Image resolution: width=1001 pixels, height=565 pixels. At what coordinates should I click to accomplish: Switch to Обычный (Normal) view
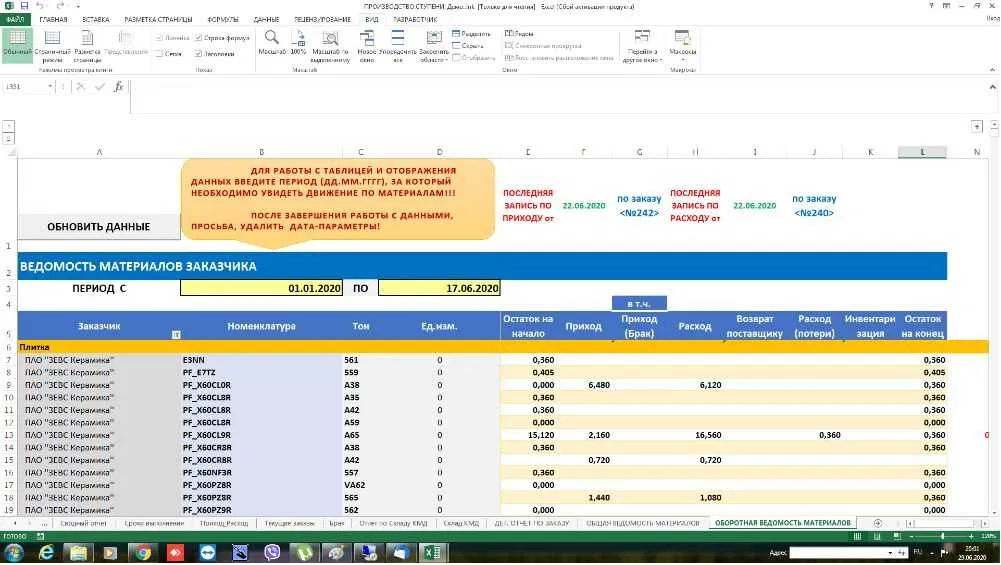pos(17,45)
